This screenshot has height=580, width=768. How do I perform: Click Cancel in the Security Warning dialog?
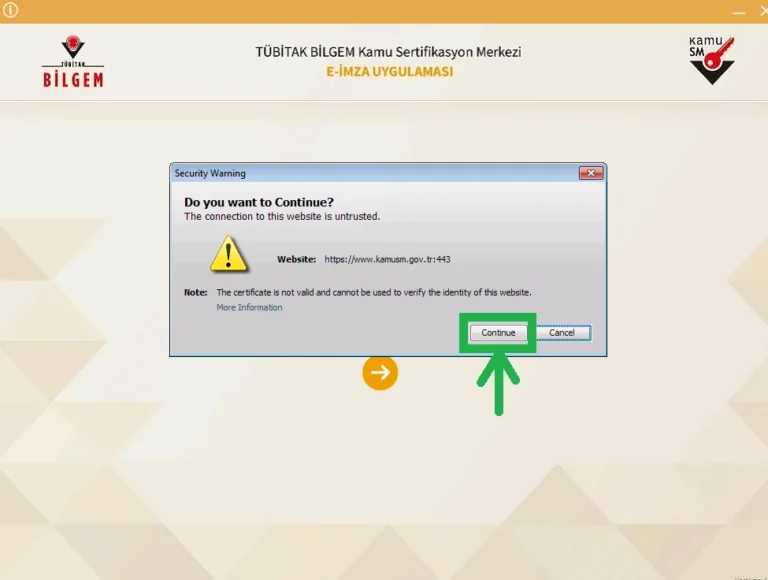pyautogui.click(x=562, y=333)
